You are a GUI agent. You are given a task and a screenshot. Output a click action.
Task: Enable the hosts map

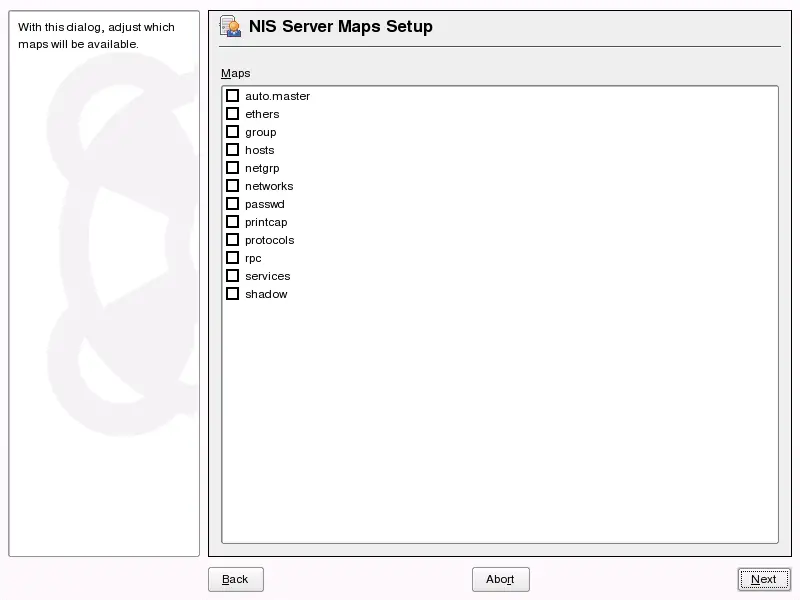pyautogui.click(x=232, y=149)
